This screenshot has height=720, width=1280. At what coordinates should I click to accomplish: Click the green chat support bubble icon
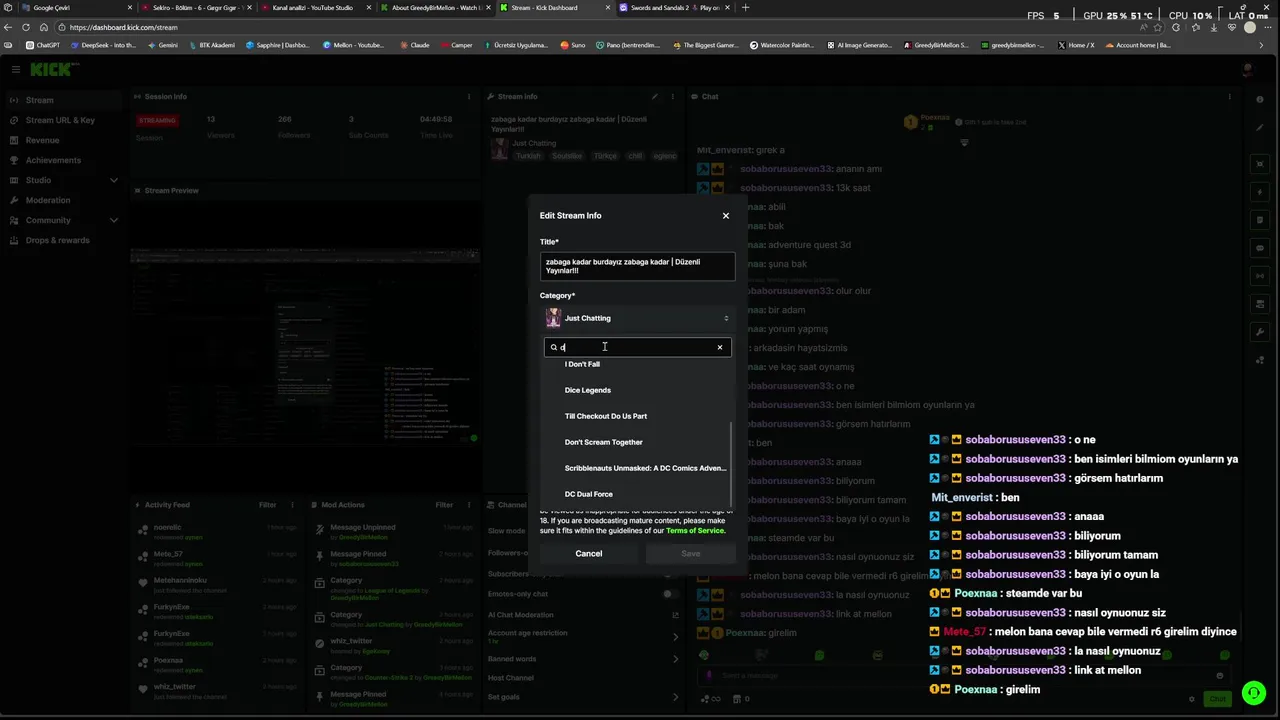(x=1253, y=693)
